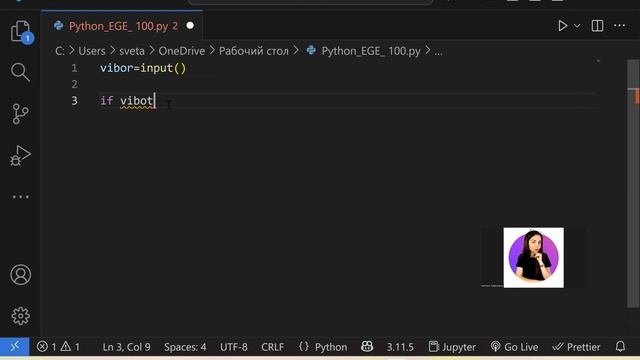Select the sveta breadcrumb segment

coord(132,51)
